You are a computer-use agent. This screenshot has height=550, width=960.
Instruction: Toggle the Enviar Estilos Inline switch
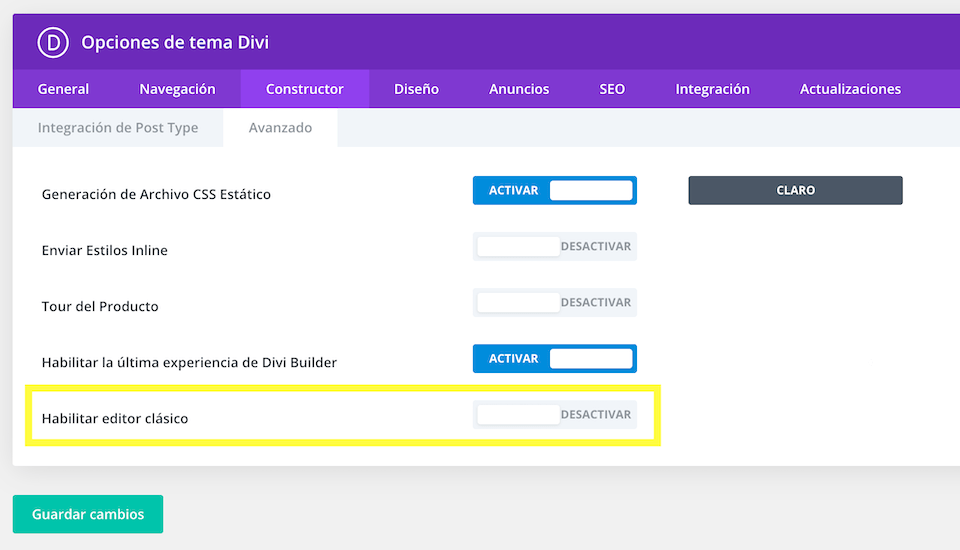coord(555,246)
